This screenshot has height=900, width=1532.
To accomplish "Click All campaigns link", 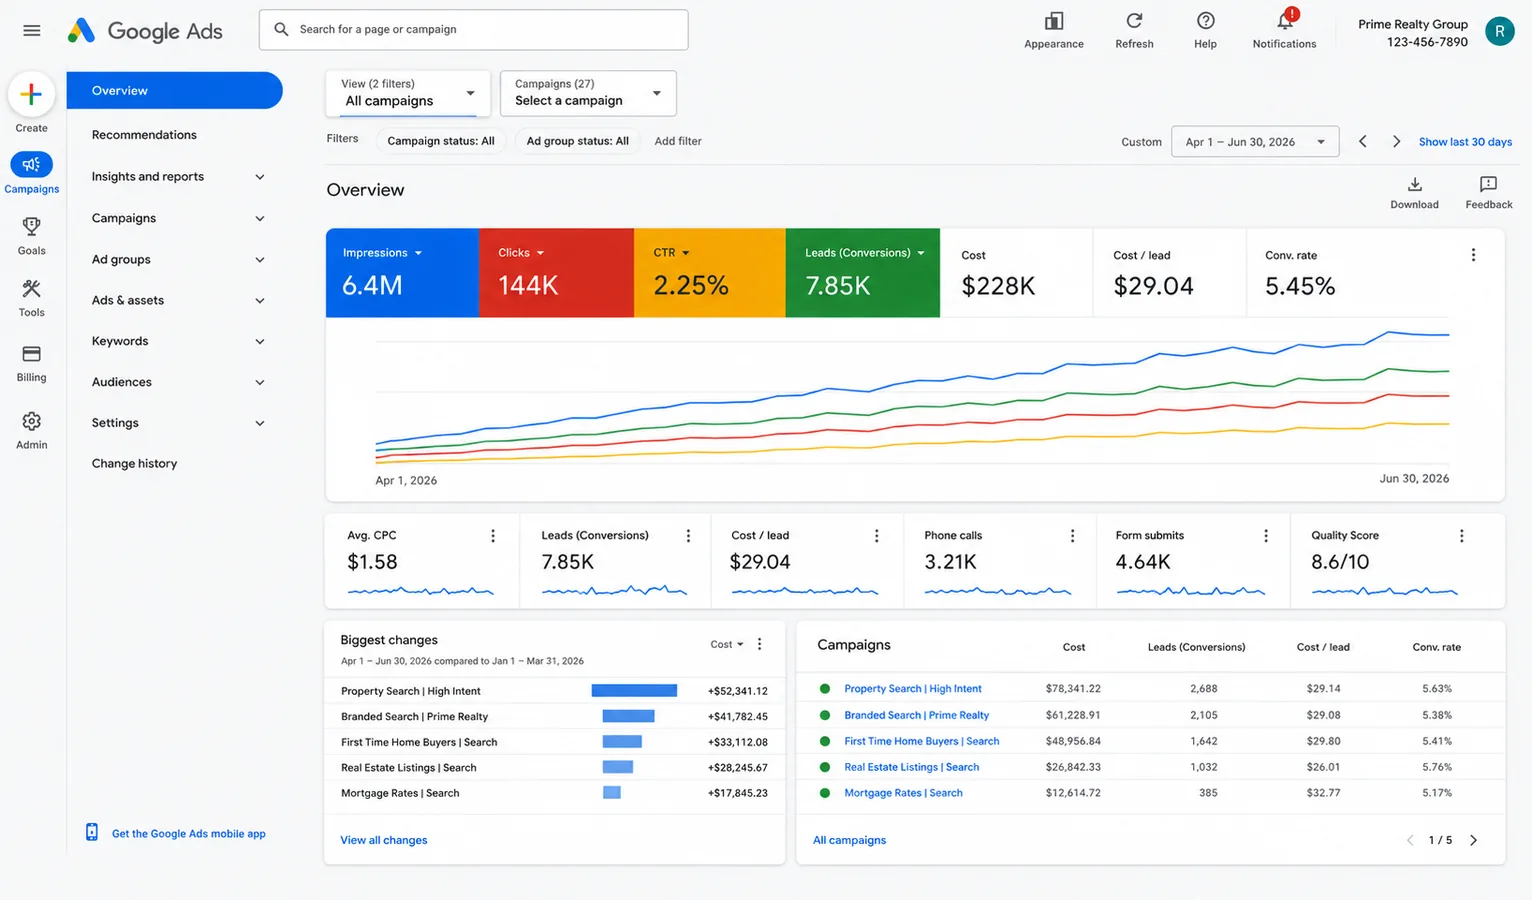I will [x=849, y=840].
